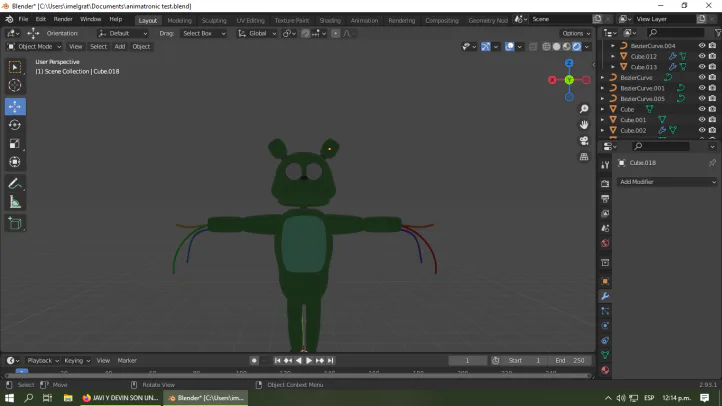Select the Measure tool
The width and height of the screenshot is (722, 406).
(15, 202)
